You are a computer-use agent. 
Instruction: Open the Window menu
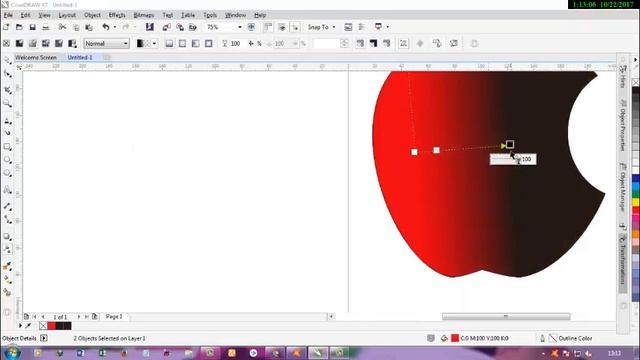[236, 15]
